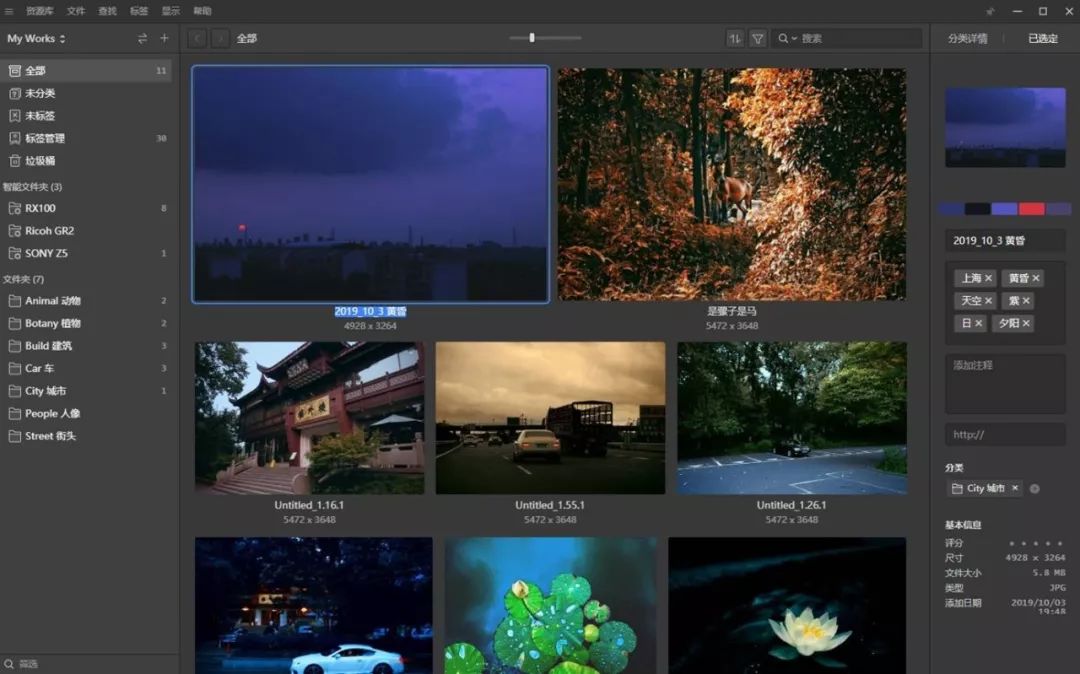Open the My Works library dropdown
Image resolution: width=1080 pixels, height=674 pixels.
click(37, 38)
